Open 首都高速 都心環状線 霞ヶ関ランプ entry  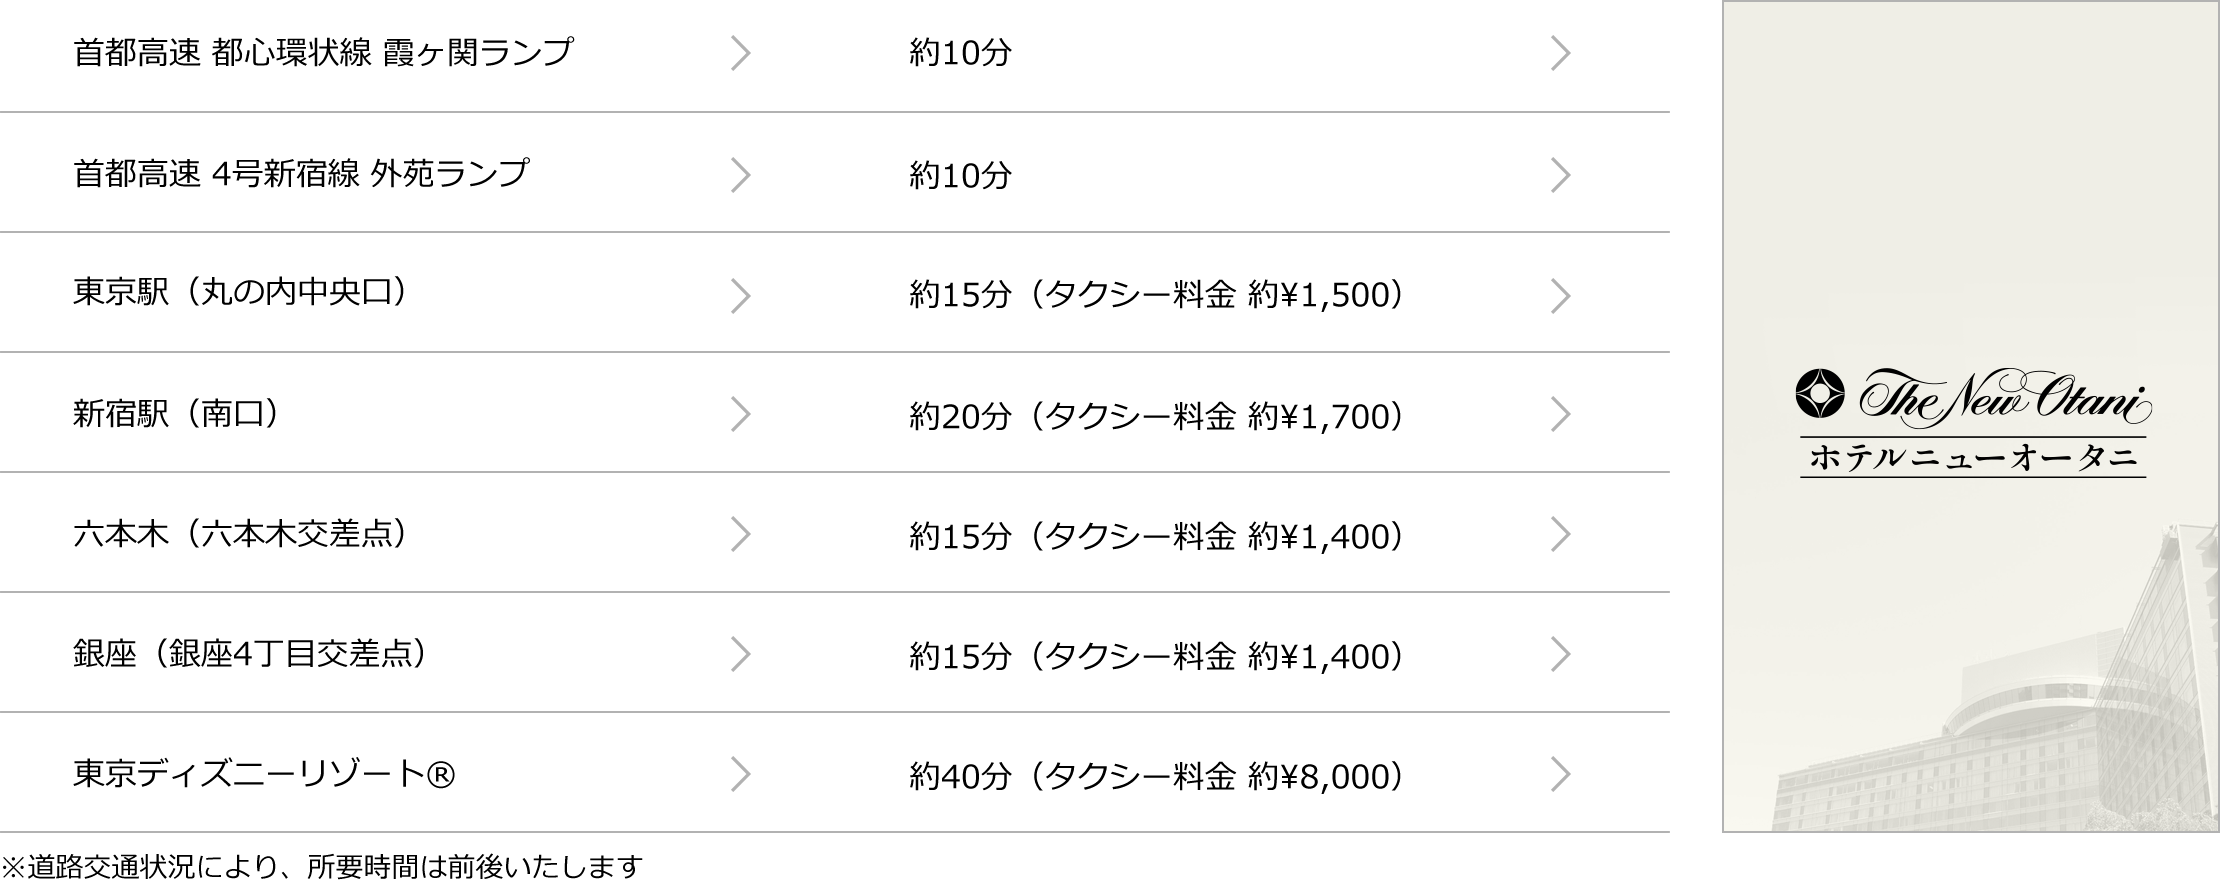click(323, 52)
